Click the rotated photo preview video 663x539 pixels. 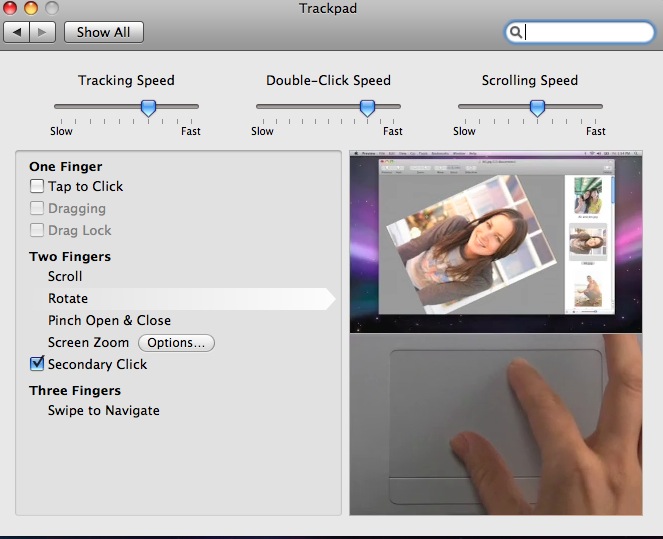pyautogui.click(x=496, y=242)
